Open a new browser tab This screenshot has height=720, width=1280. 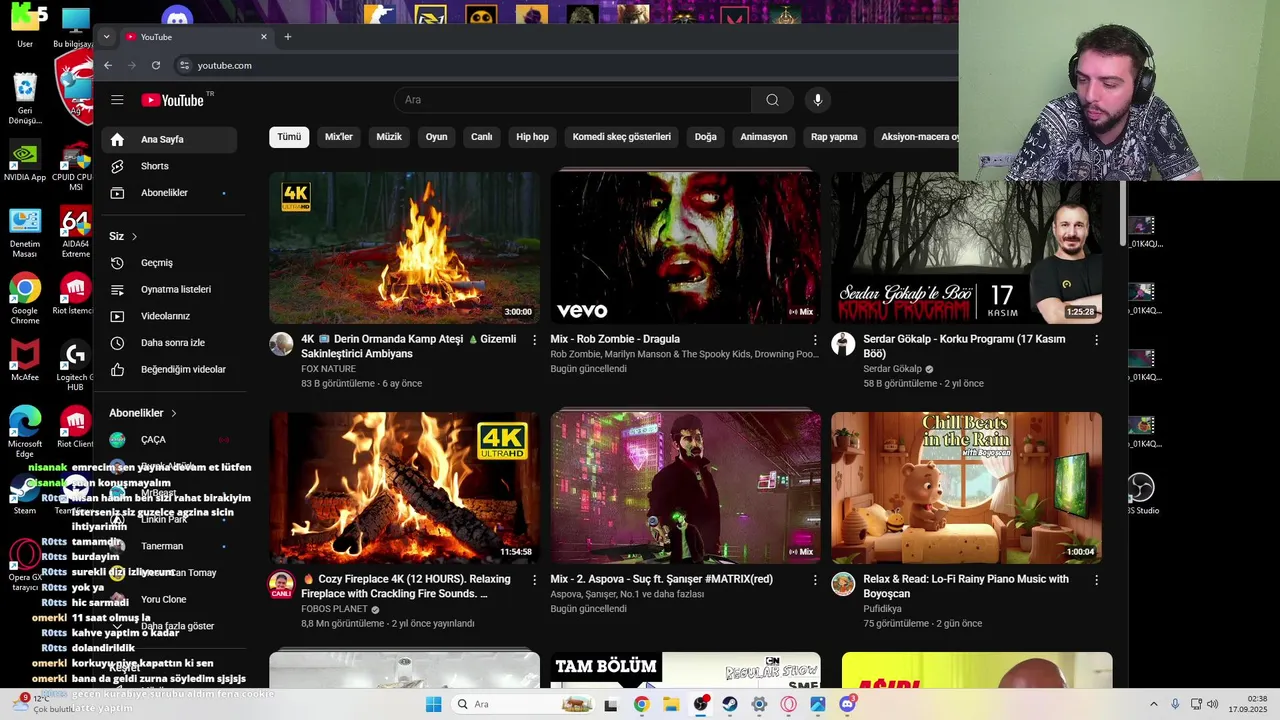point(288,37)
